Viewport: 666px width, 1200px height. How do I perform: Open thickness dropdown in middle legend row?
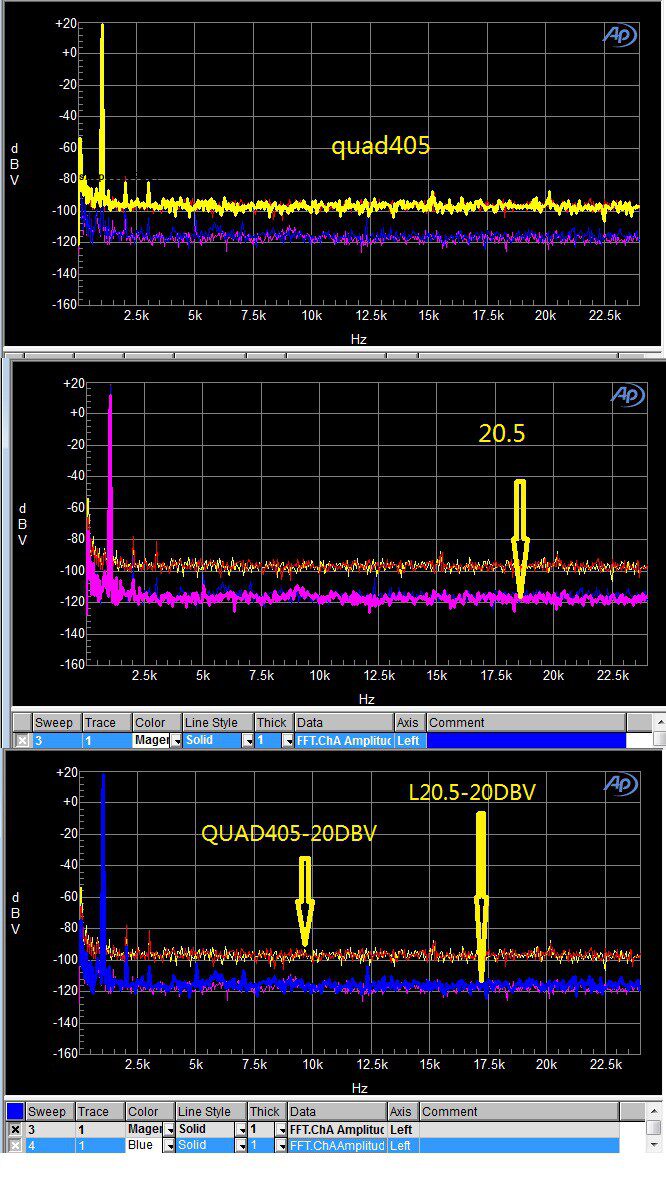[288, 741]
